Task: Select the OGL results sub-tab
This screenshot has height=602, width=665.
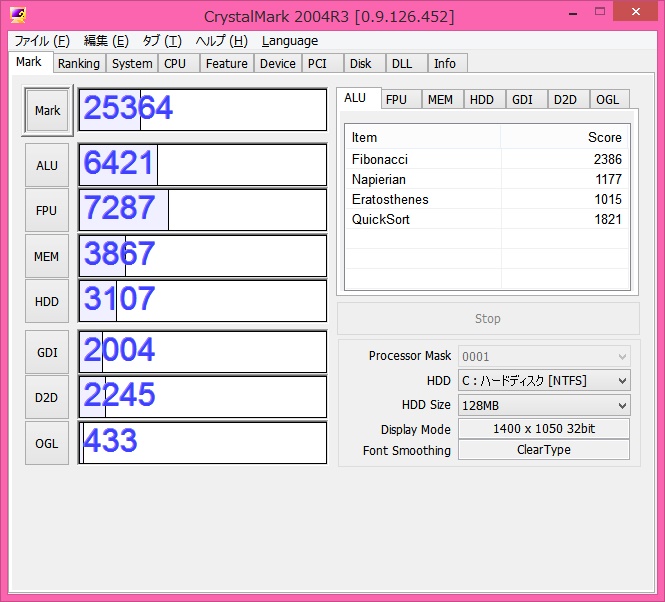Action: [610, 99]
